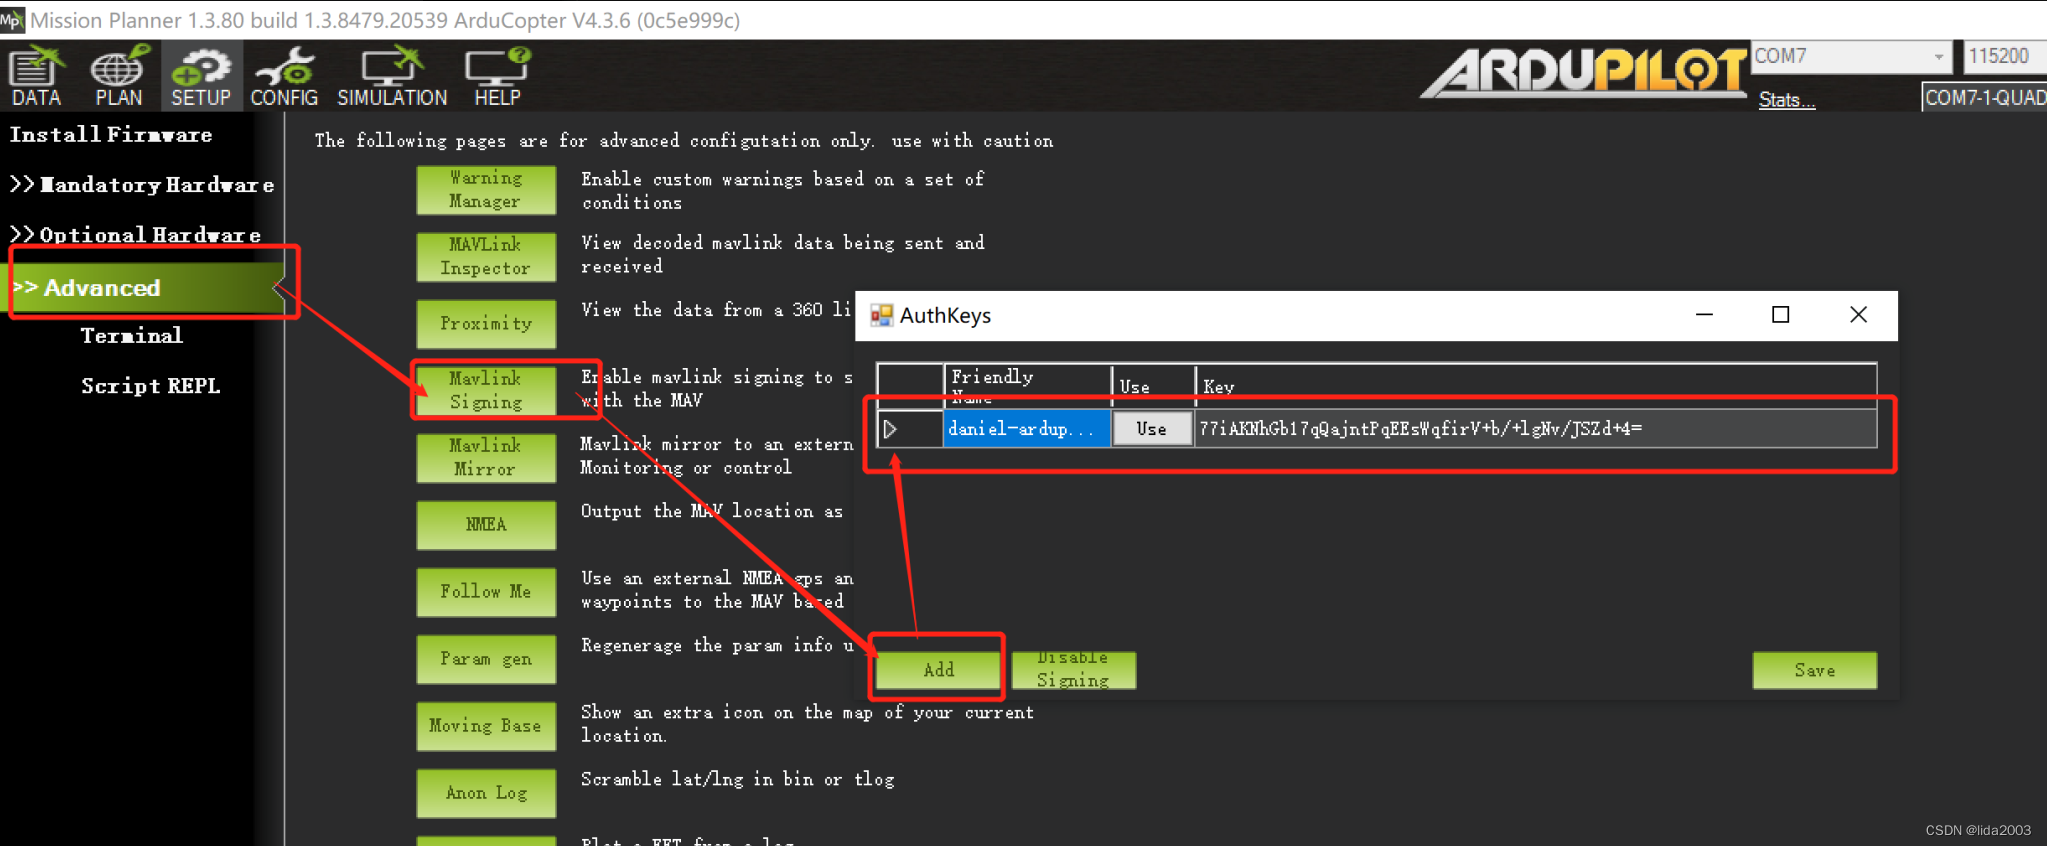The width and height of the screenshot is (2047, 846).
Task: Open the Terminal page
Action: [132, 336]
